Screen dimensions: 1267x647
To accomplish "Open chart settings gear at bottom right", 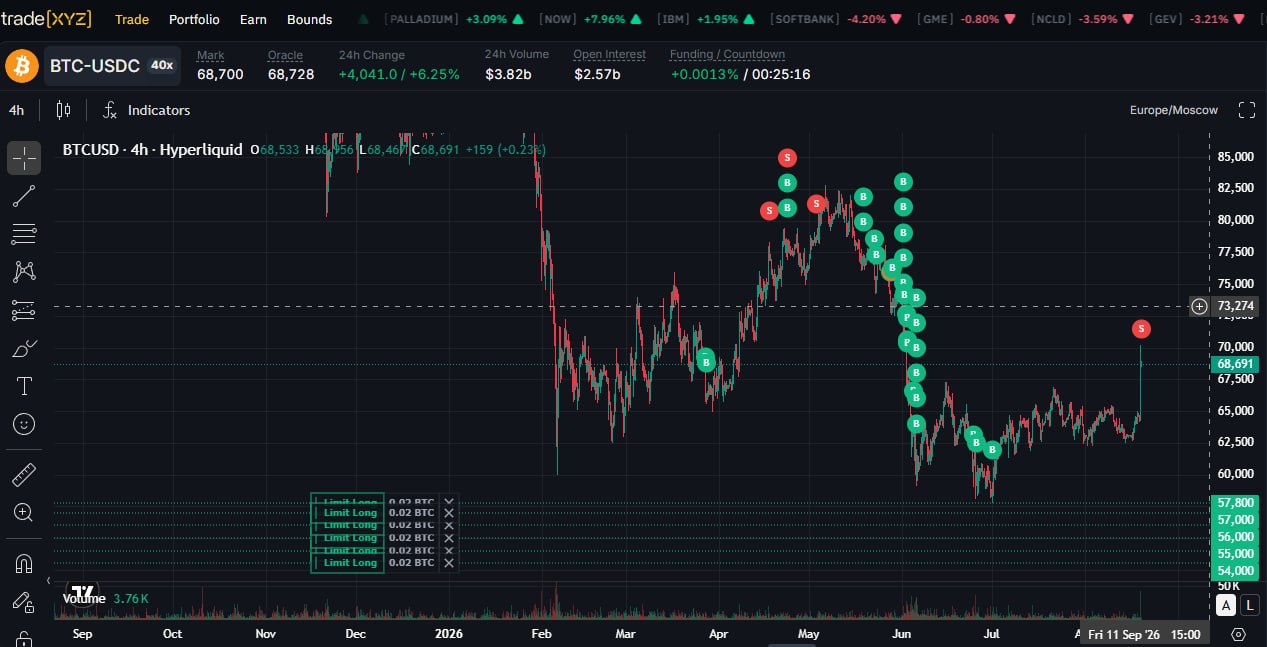I will click(x=1239, y=634).
